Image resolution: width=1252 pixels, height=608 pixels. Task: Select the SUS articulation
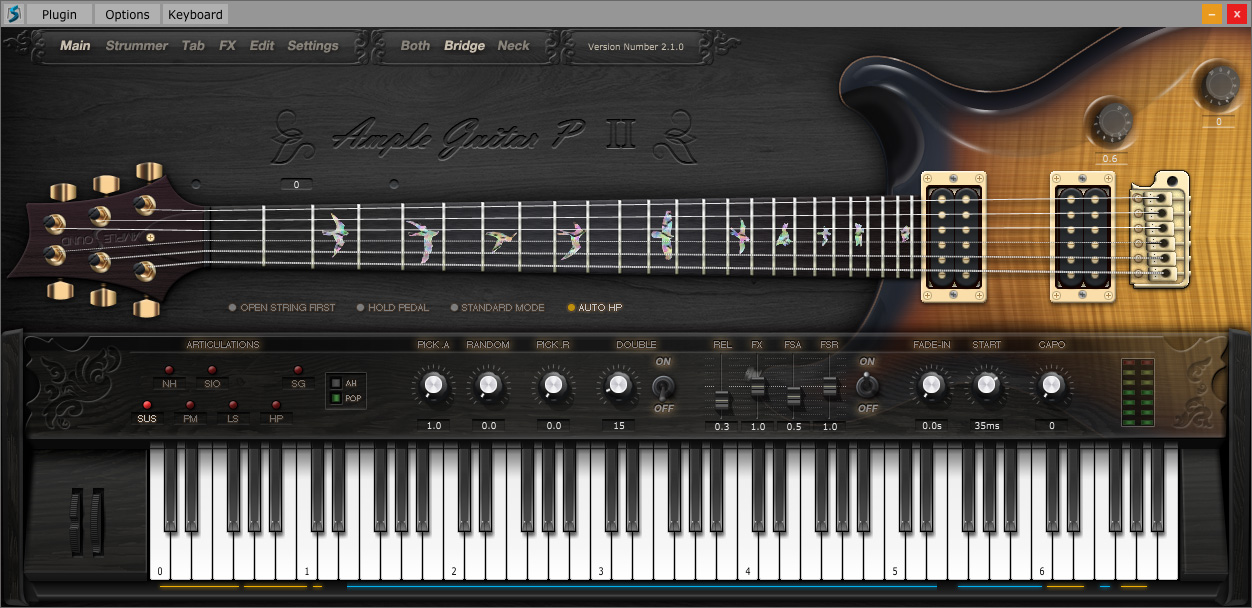(x=148, y=412)
